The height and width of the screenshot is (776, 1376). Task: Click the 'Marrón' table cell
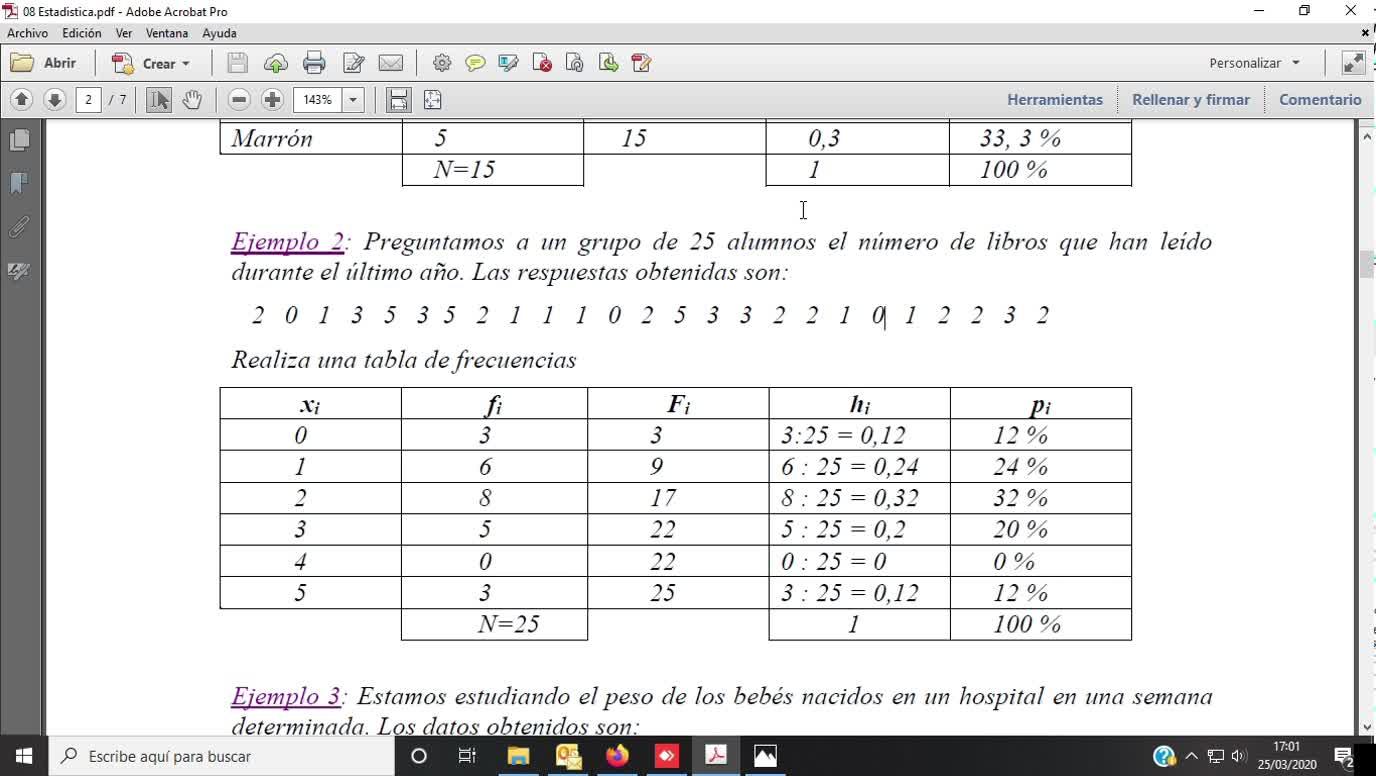(311, 138)
